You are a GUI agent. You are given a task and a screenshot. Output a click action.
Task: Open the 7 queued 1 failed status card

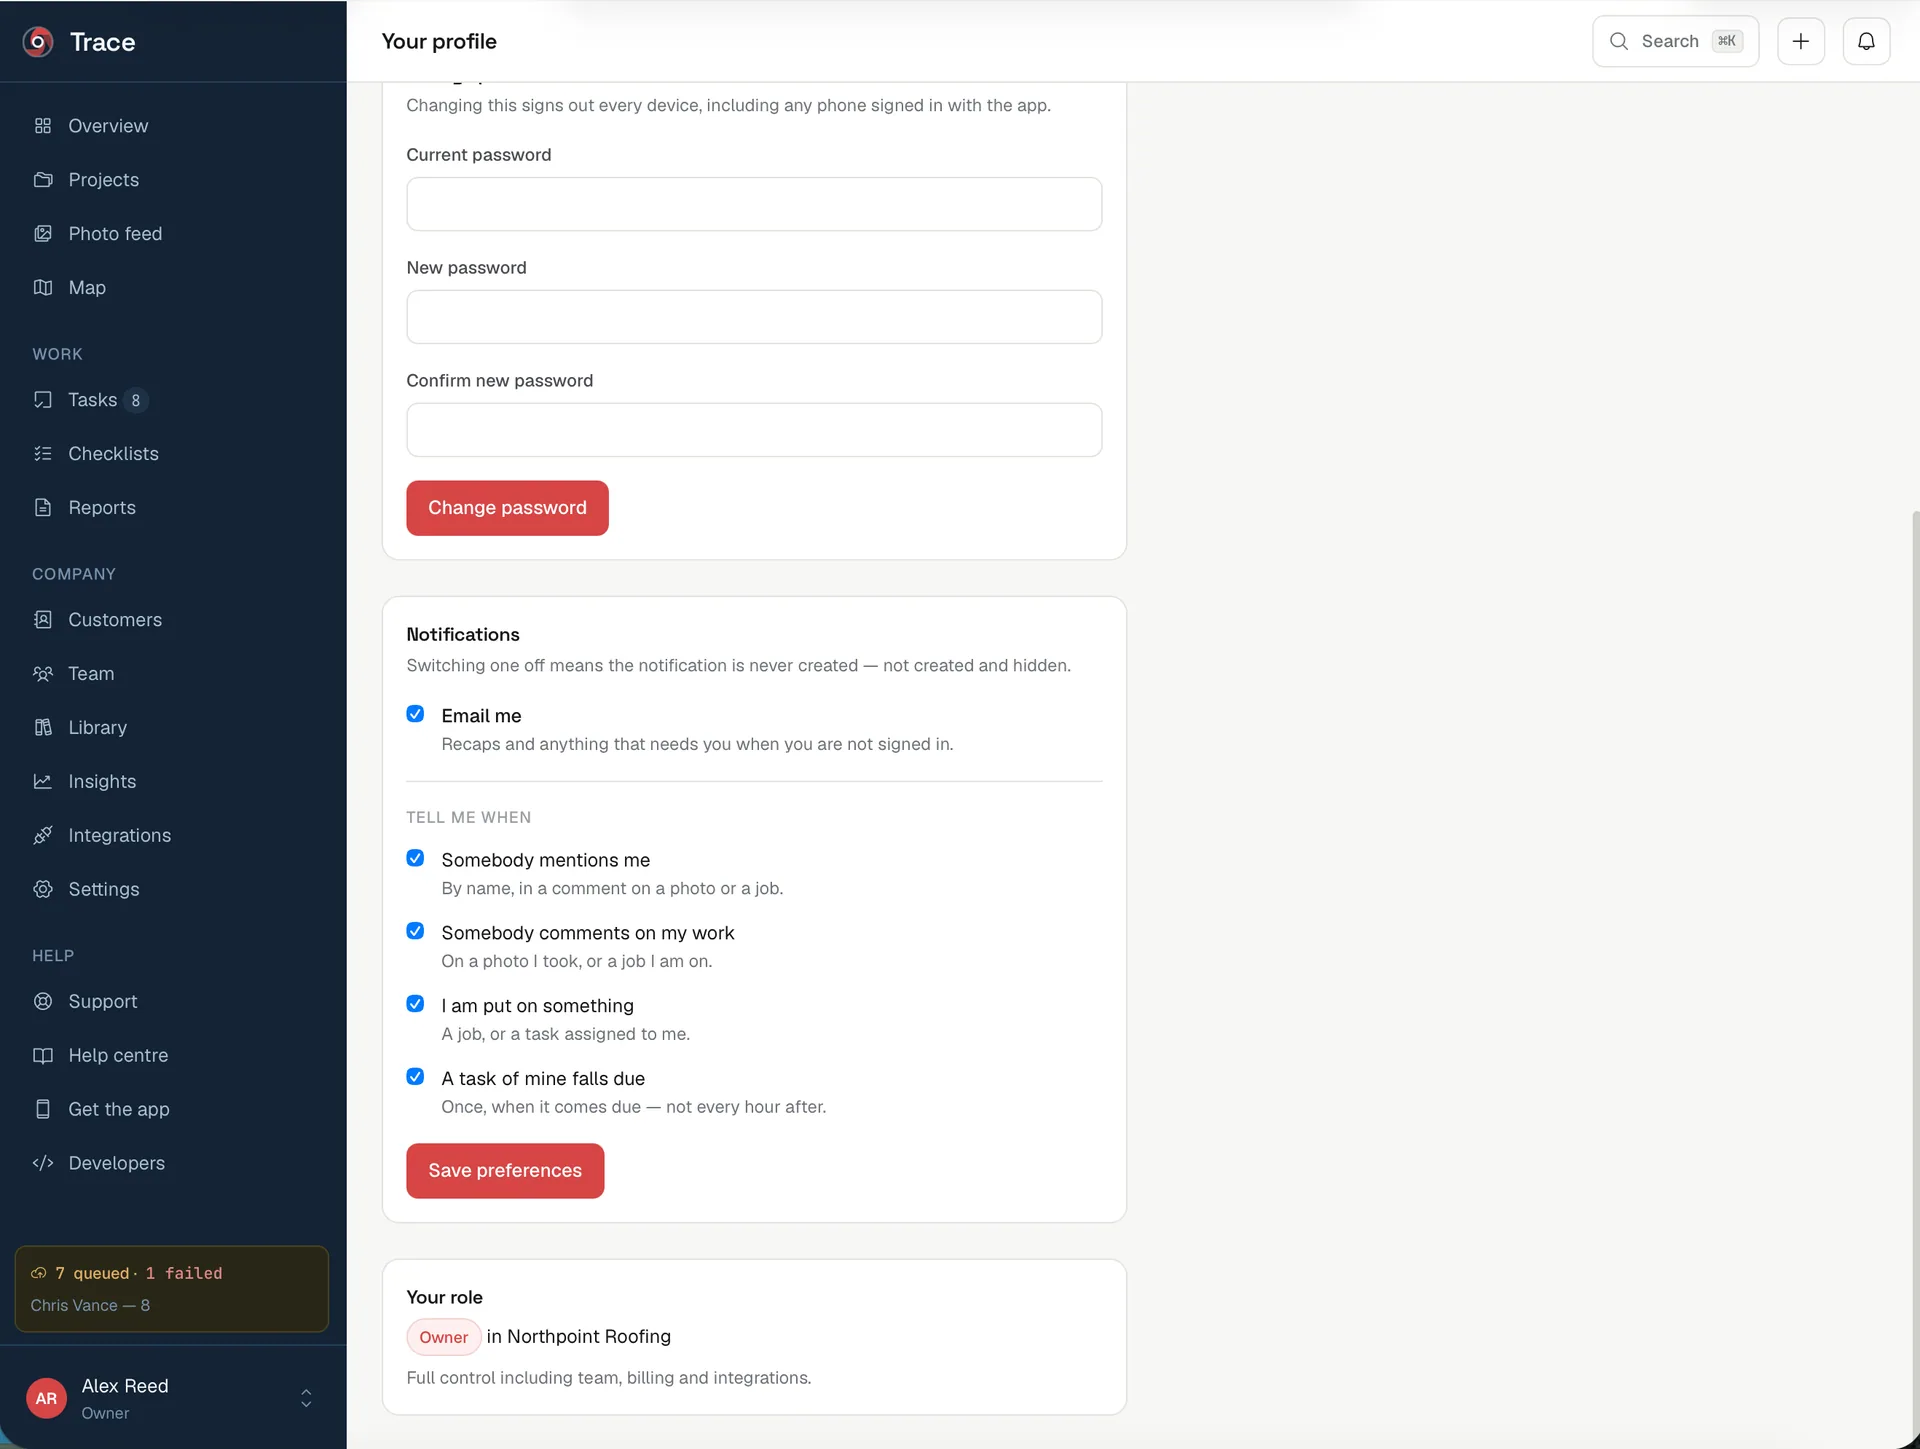click(x=172, y=1289)
